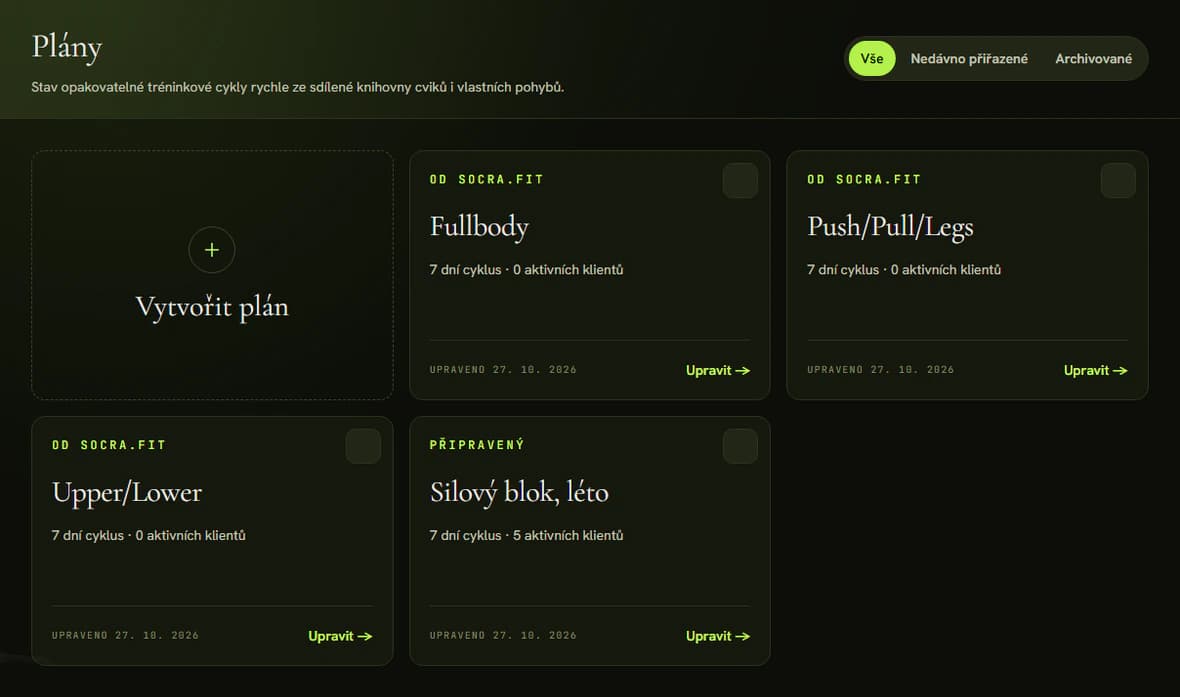Open the Upper/Lower plan title
The height and width of the screenshot is (697, 1180).
[127, 492]
